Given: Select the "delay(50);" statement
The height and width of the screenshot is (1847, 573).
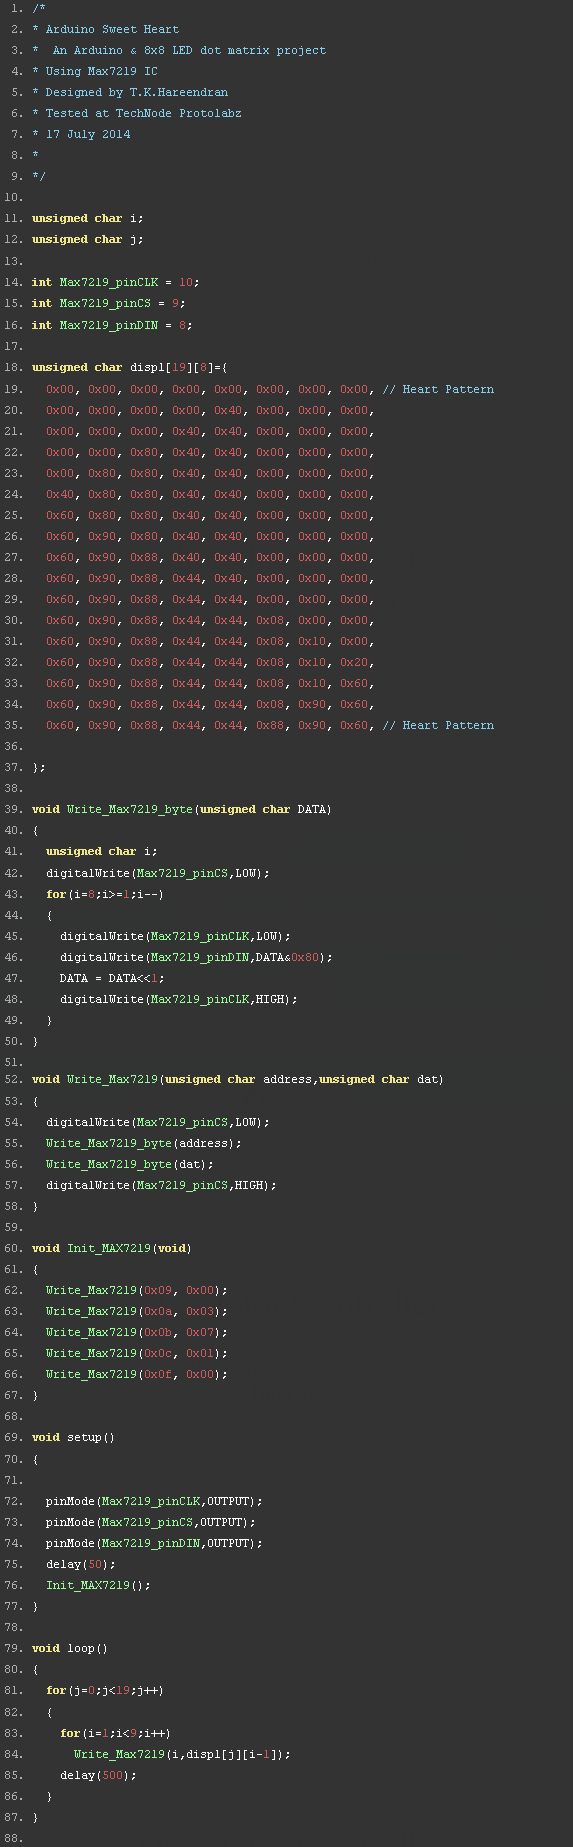Looking at the screenshot, I should click(x=81, y=1564).
